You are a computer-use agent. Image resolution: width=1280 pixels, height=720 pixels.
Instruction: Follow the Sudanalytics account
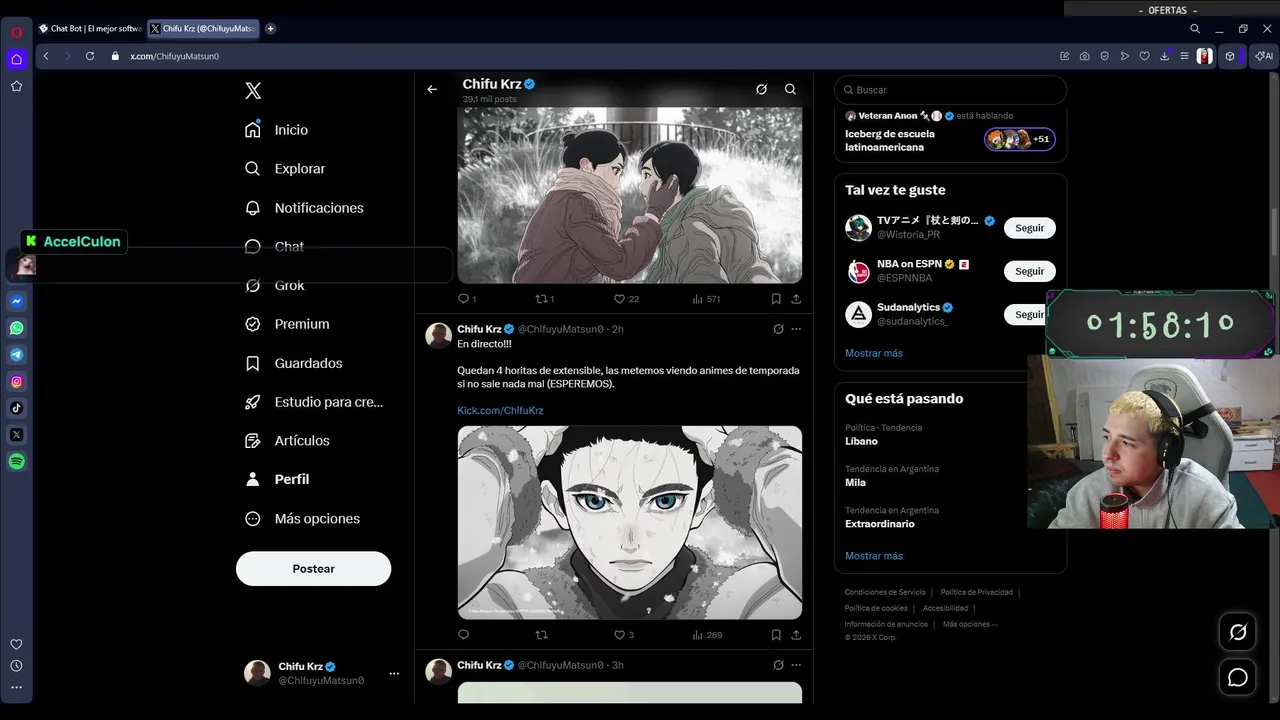[1026, 314]
